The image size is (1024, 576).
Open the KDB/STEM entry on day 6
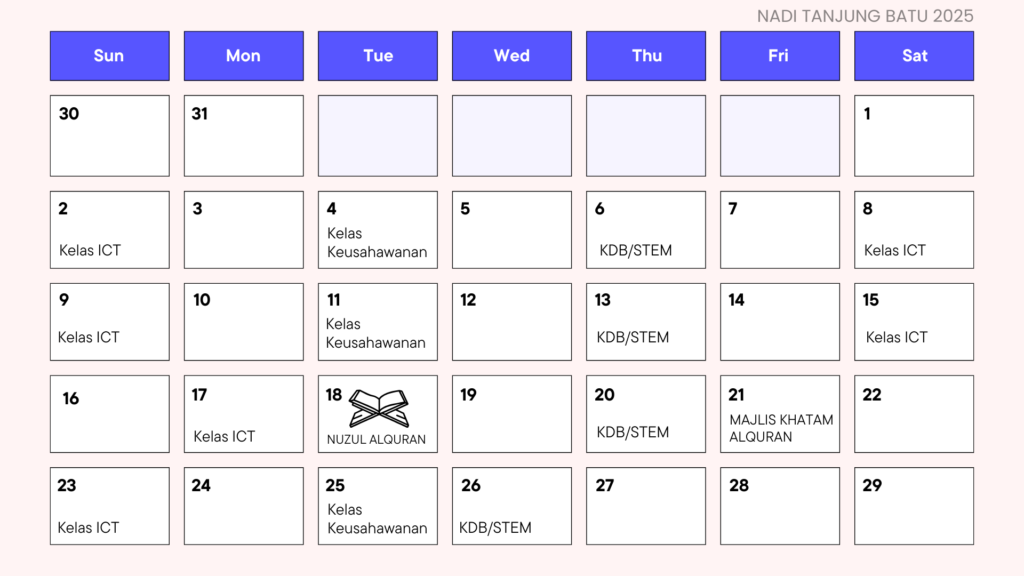click(635, 250)
